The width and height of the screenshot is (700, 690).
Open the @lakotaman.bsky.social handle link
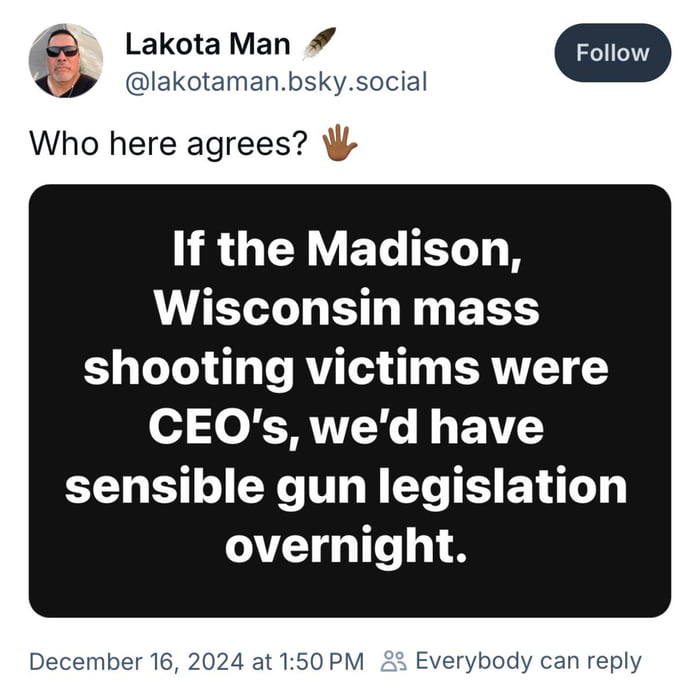tap(275, 81)
